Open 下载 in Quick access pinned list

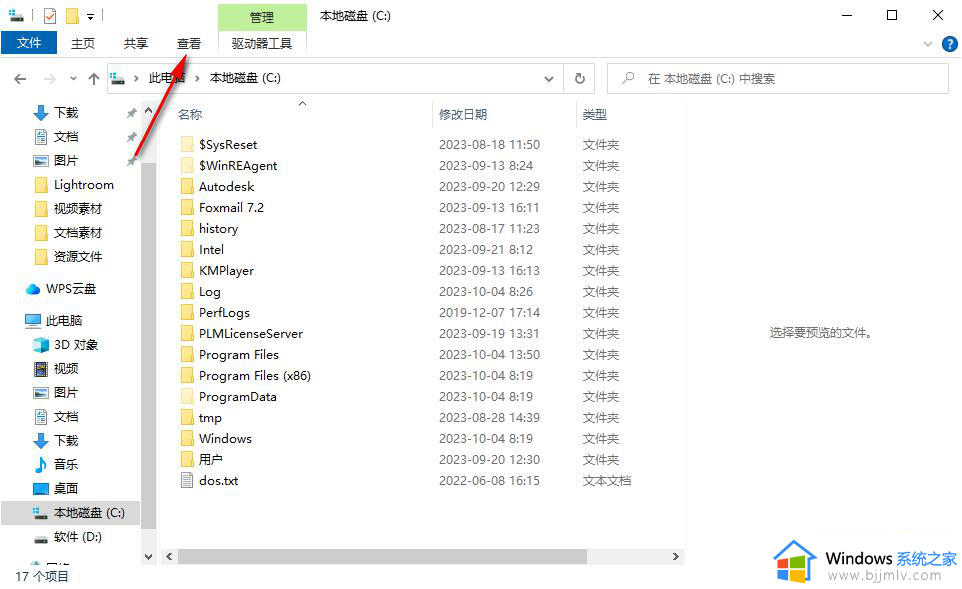(x=66, y=112)
